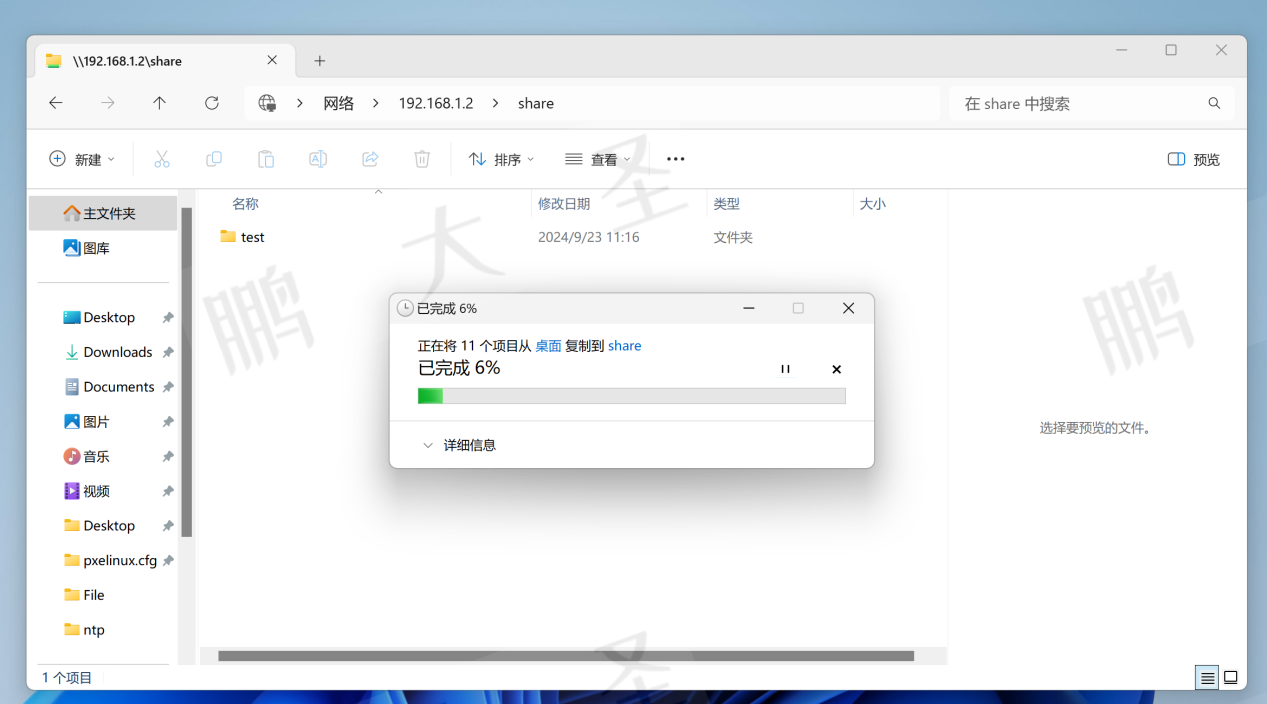Image resolution: width=1267 pixels, height=704 pixels.
Task: Click the green copy progress bar
Action: coord(632,396)
